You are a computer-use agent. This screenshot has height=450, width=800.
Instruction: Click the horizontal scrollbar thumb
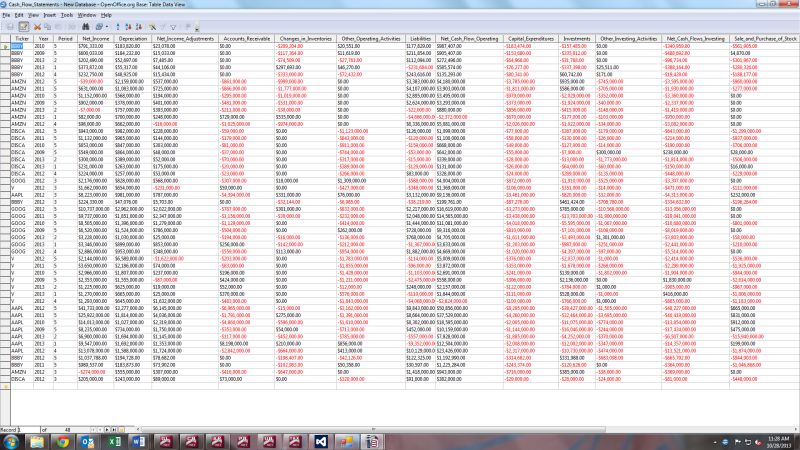tap(373, 430)
